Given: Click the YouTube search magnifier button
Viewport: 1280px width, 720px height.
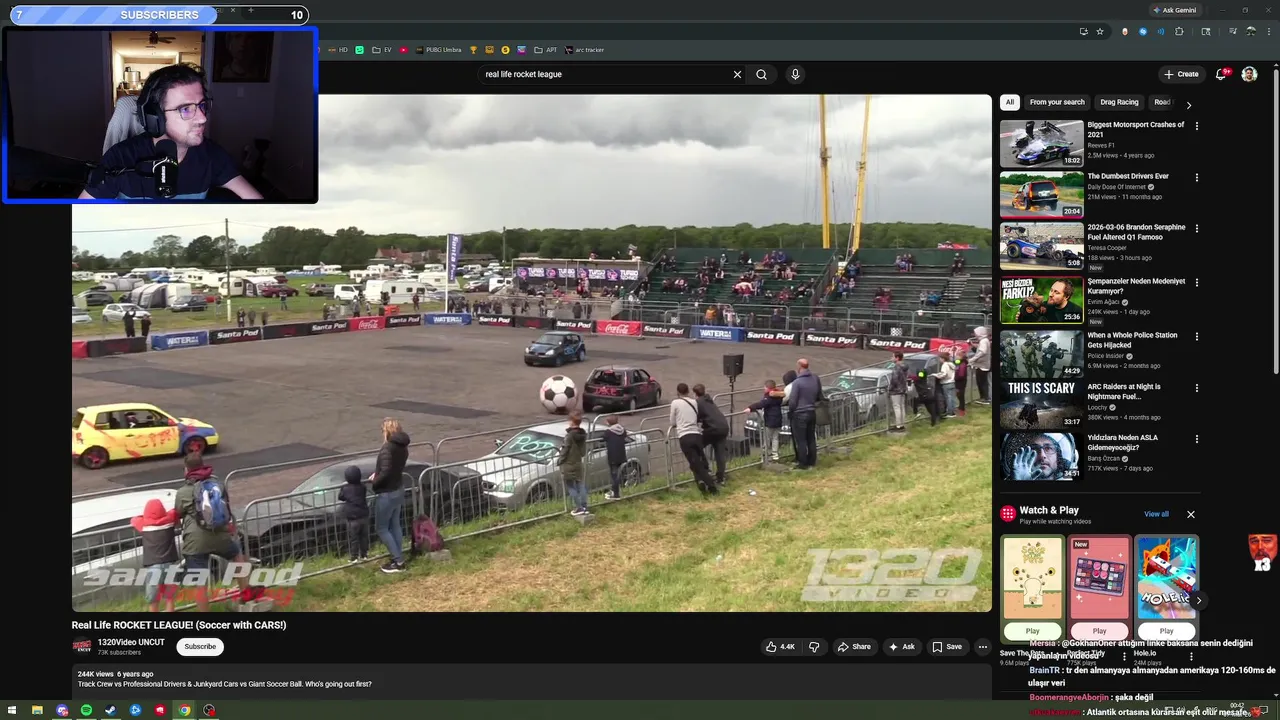Looking at the screenshot, I should coord(761,74).
